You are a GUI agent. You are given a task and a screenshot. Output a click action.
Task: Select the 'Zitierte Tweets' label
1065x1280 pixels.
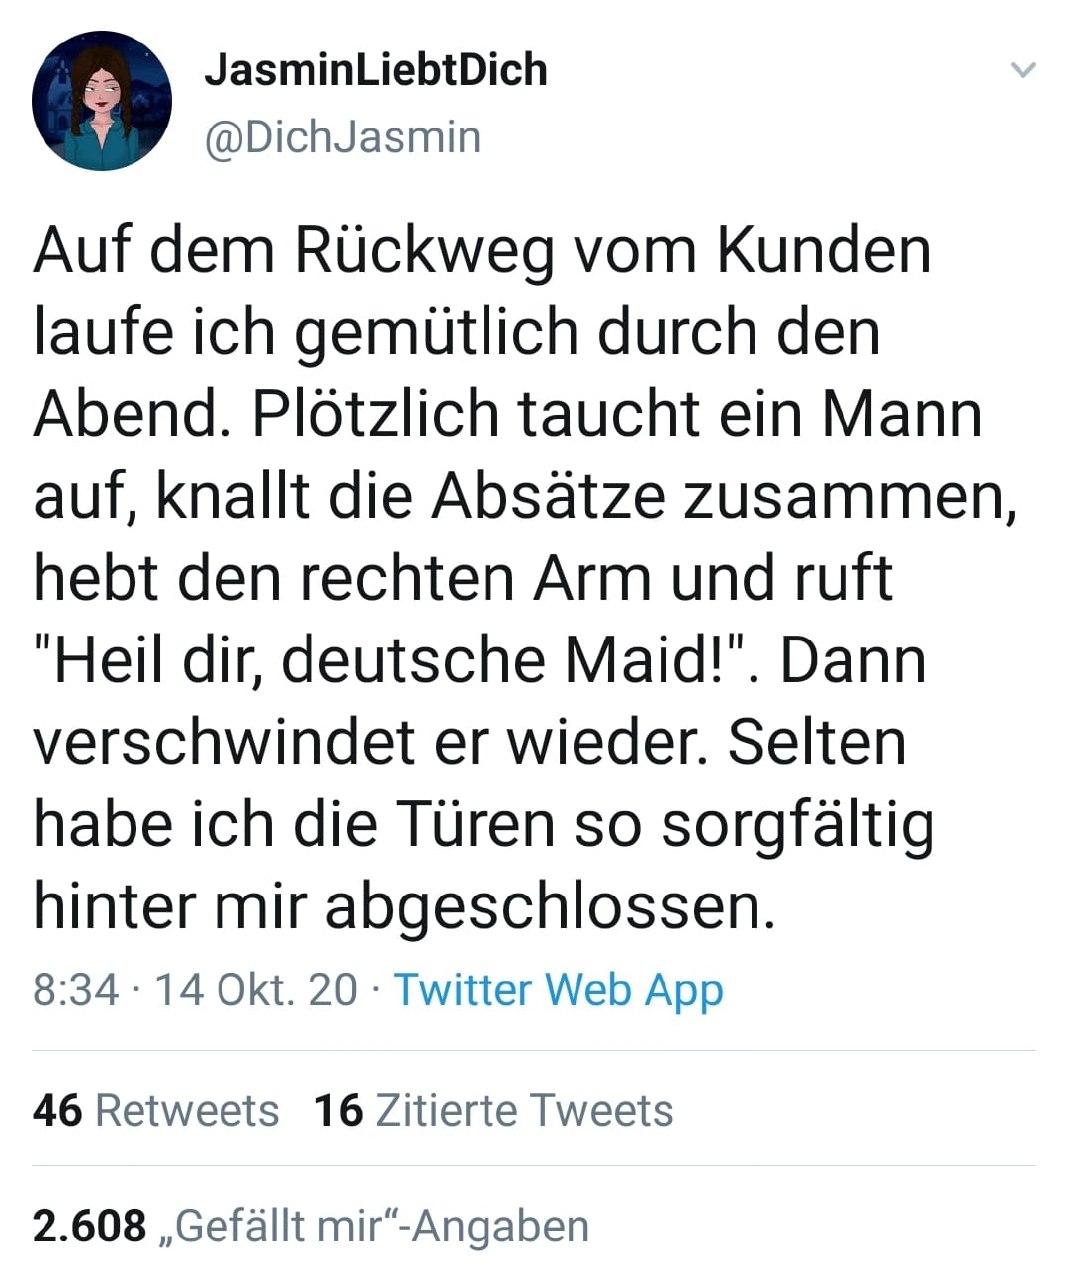(524, 1111)
